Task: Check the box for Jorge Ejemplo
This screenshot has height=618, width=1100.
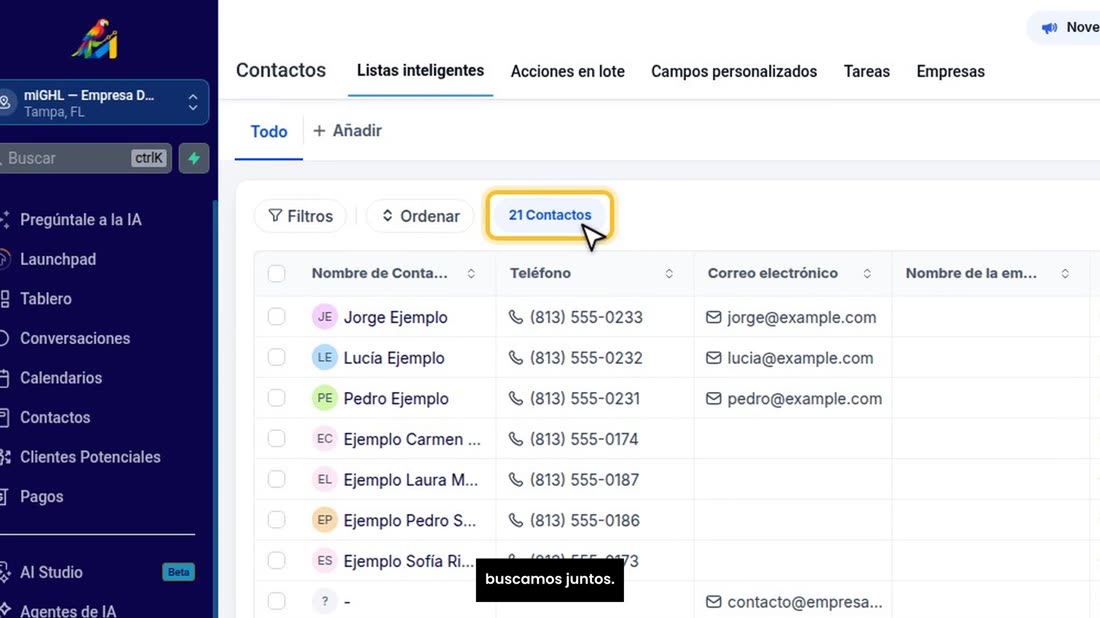Action: click(x=276, y=317)
